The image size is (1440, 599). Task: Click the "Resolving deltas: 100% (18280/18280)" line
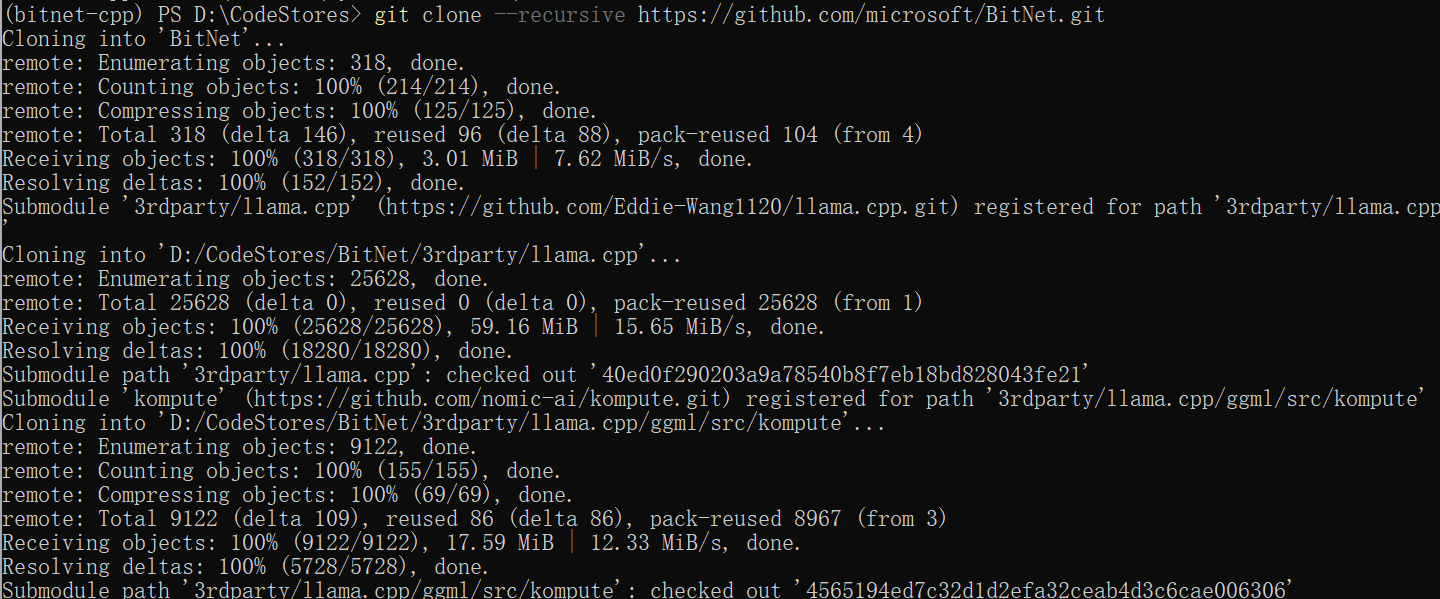tap(257, 351)
